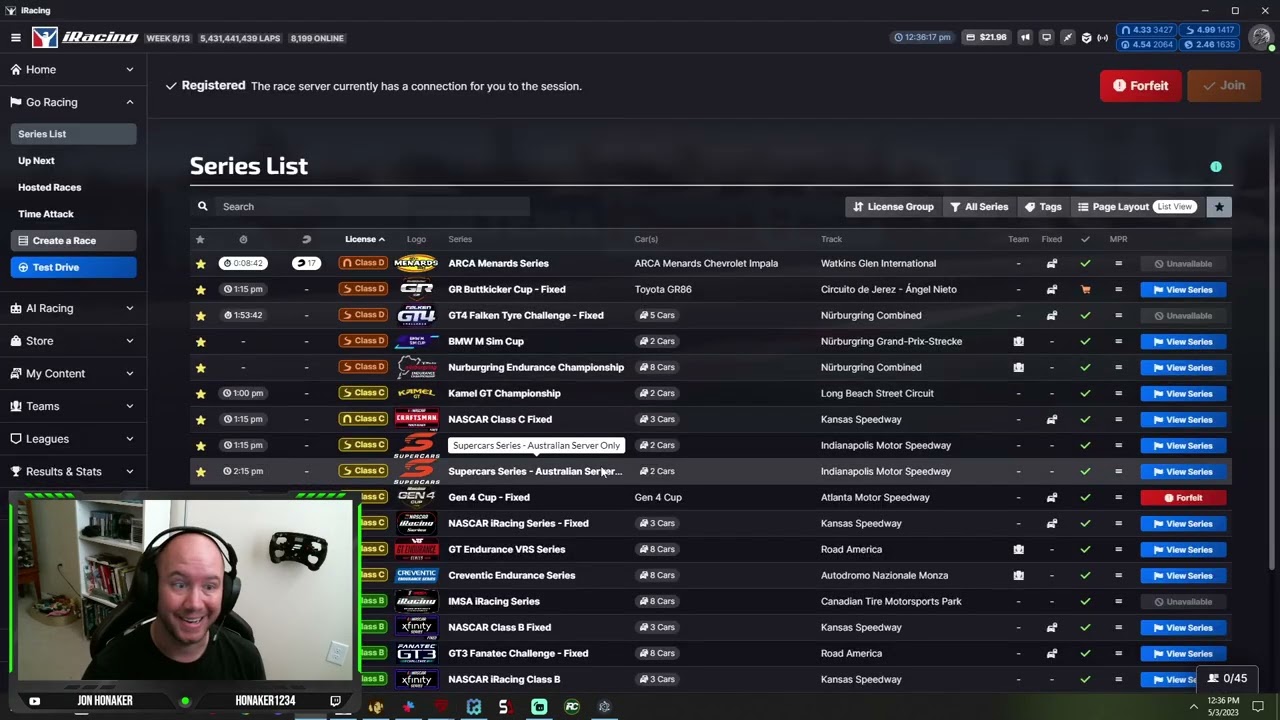Open the Tags filter
This screenshot has width=1280, height=720.
[1043, 207]
